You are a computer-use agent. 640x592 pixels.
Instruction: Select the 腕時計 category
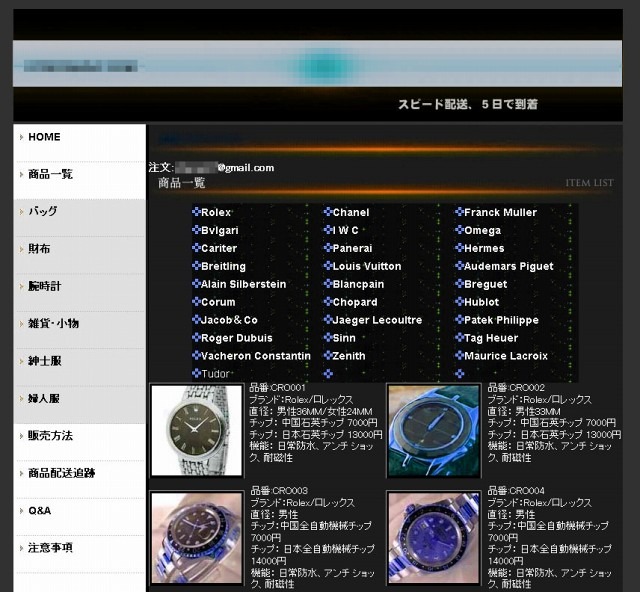[44, 286]
